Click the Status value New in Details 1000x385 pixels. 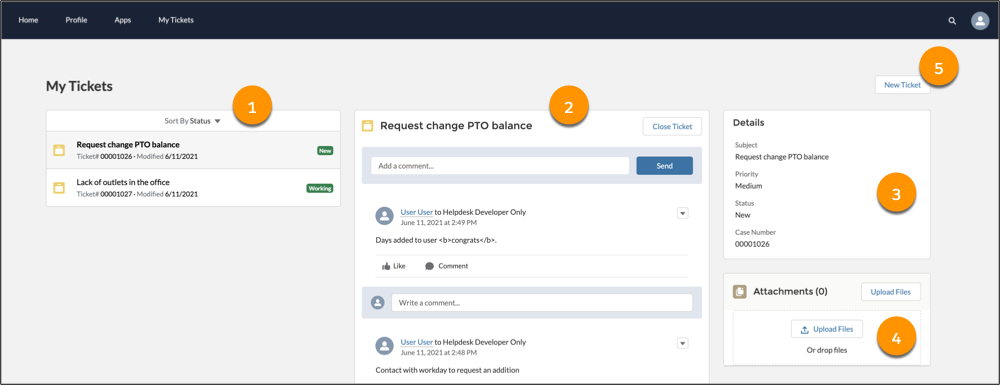click(743, 215)
